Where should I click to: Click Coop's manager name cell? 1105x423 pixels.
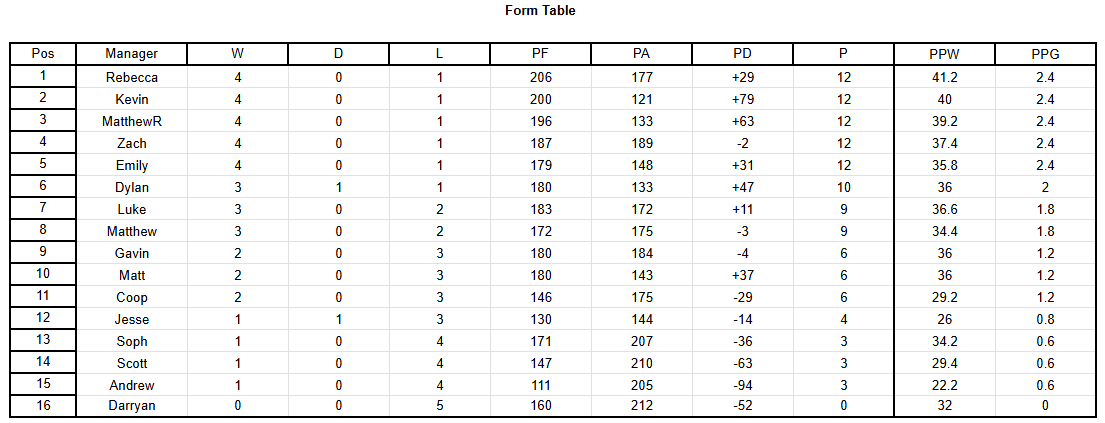132,298
